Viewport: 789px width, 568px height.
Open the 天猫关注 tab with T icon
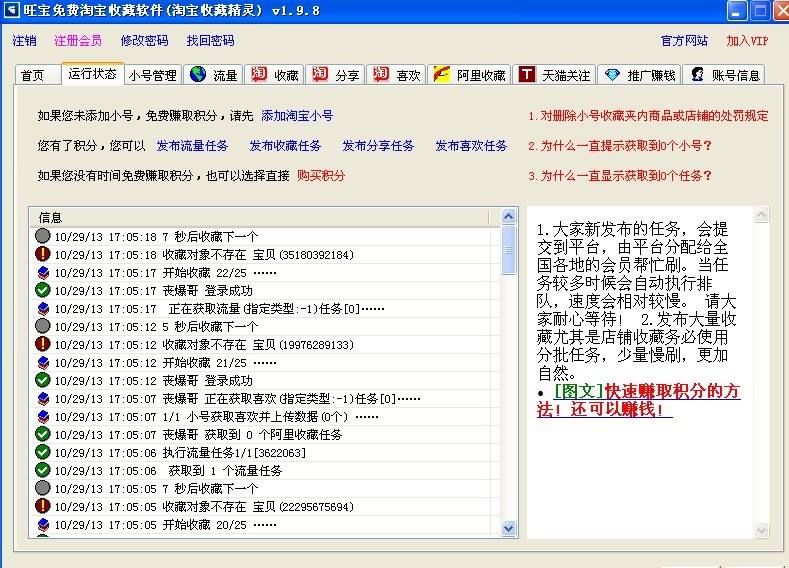(x=556, y=75)
